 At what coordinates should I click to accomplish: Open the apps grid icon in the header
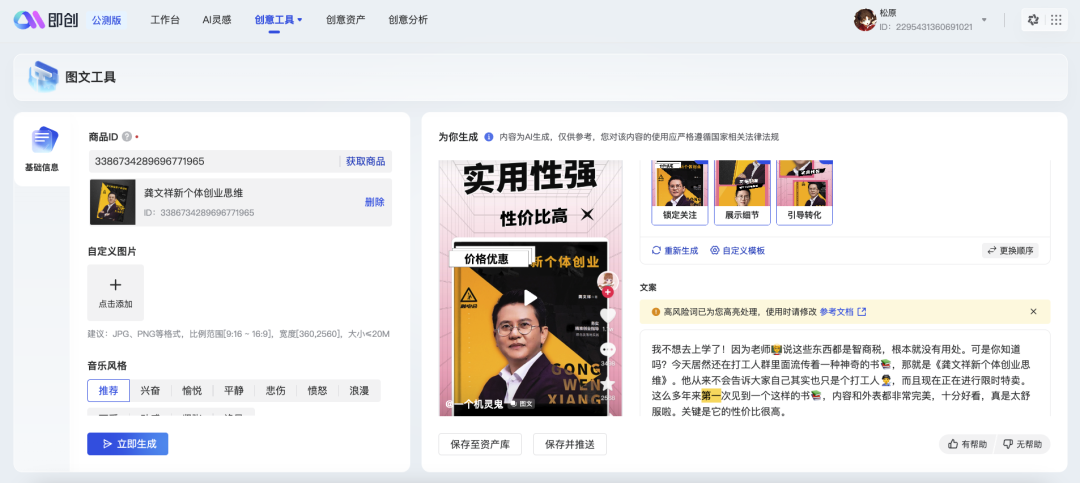[x=1056, y=20]
